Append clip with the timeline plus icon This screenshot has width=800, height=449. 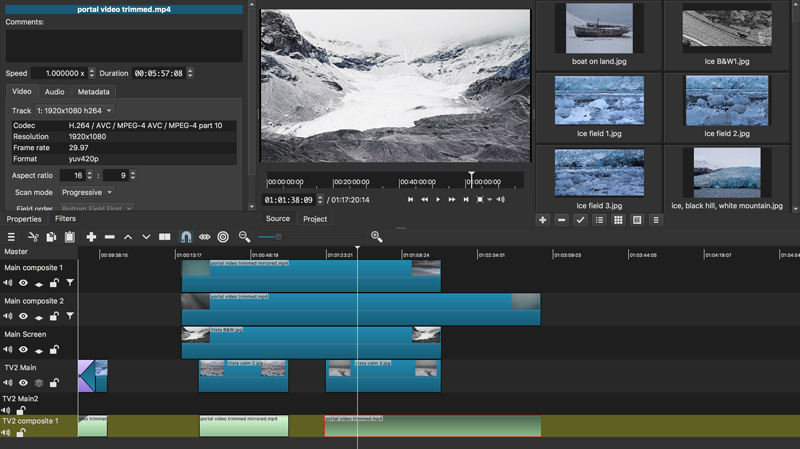[91, 237]
